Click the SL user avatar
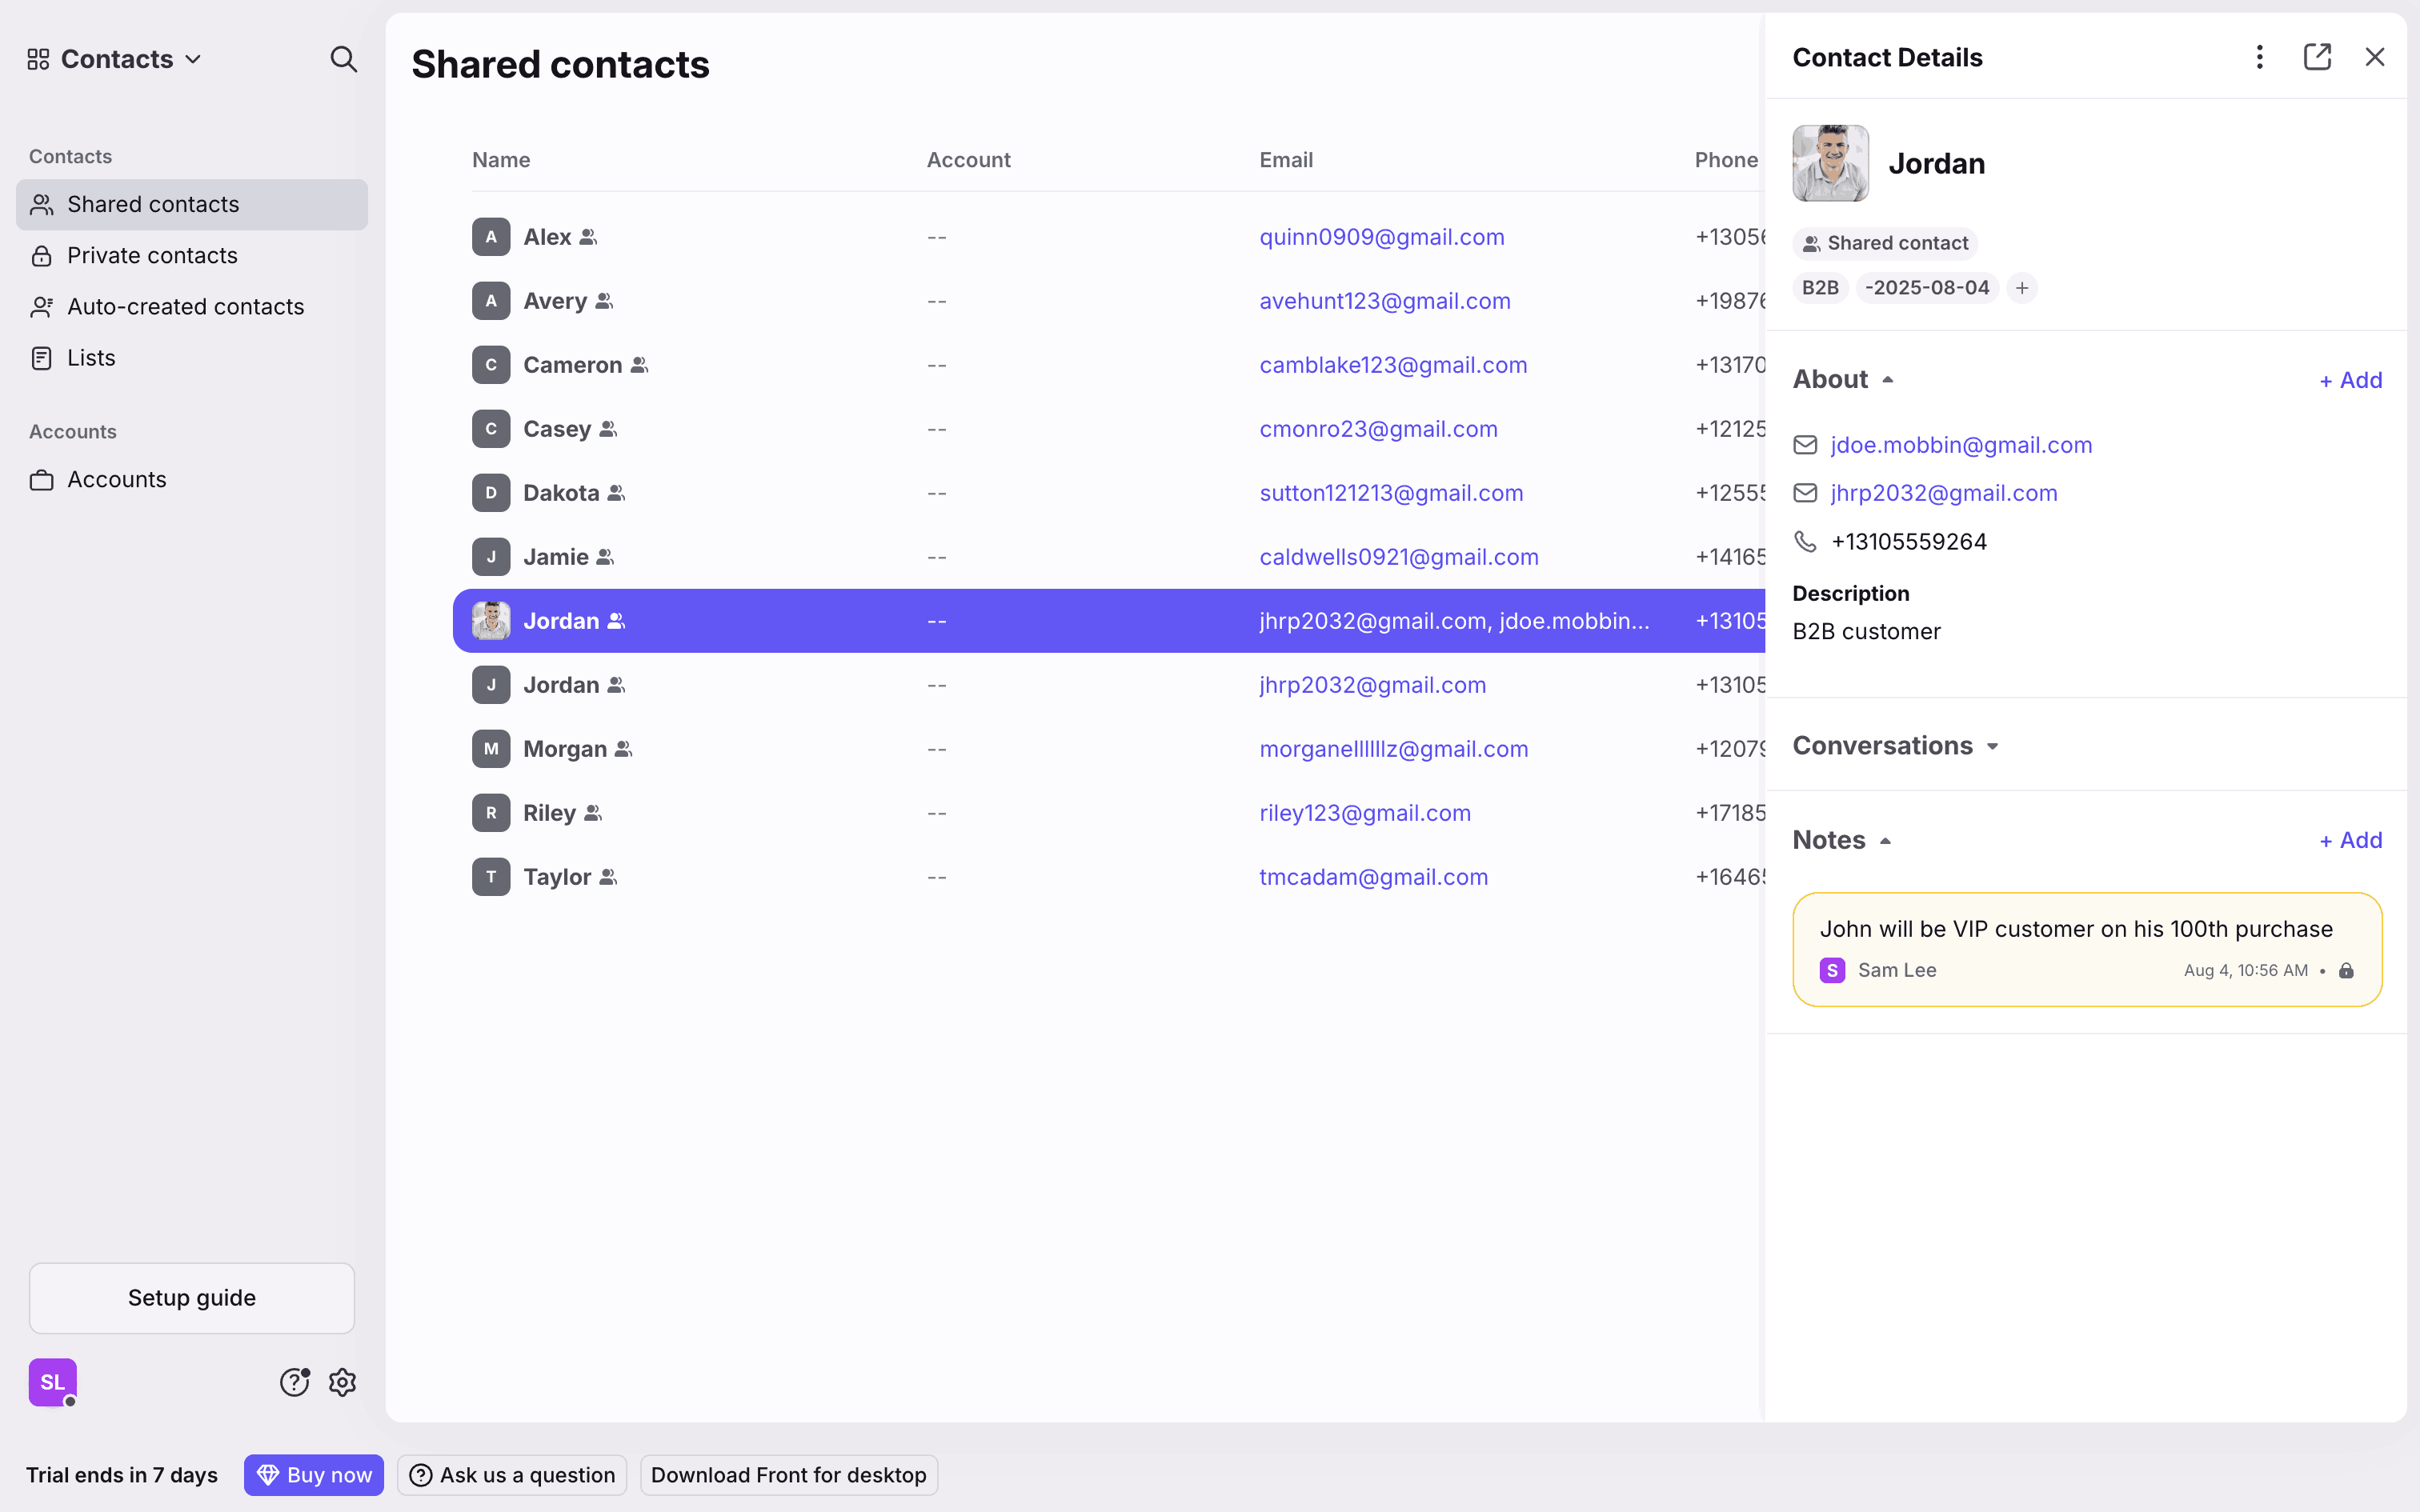The height and width of the screenshot is (1512, 2420). point(52,1382)
